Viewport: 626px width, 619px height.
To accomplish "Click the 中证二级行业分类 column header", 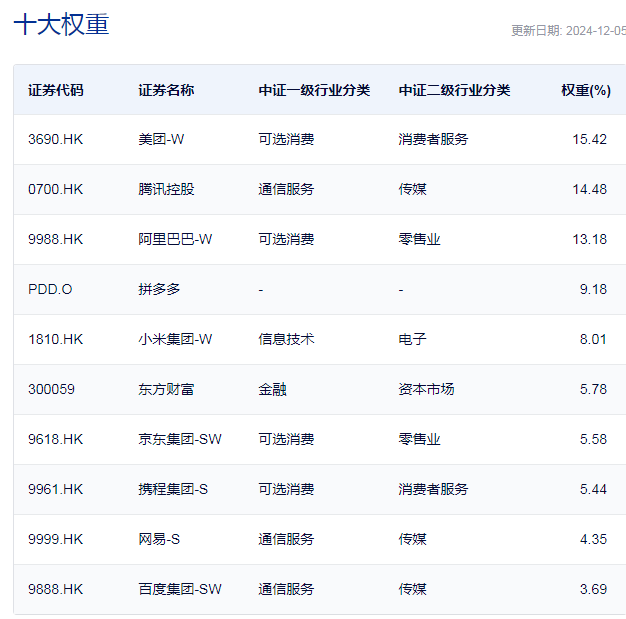I will (x=454, y=90).
